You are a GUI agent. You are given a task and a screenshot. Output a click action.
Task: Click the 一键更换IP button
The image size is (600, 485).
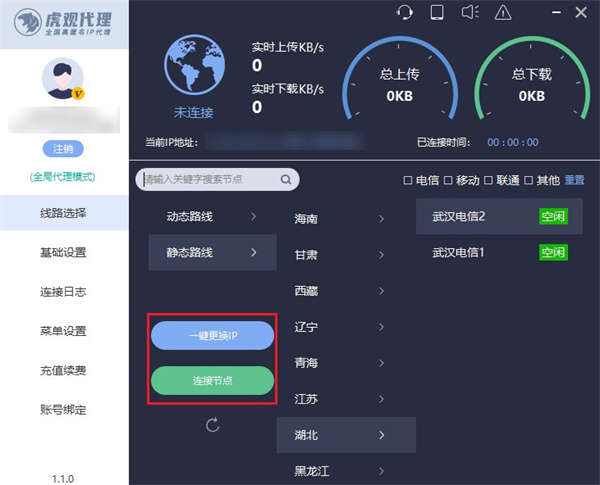pyautogui.click(x=212, y=335)
